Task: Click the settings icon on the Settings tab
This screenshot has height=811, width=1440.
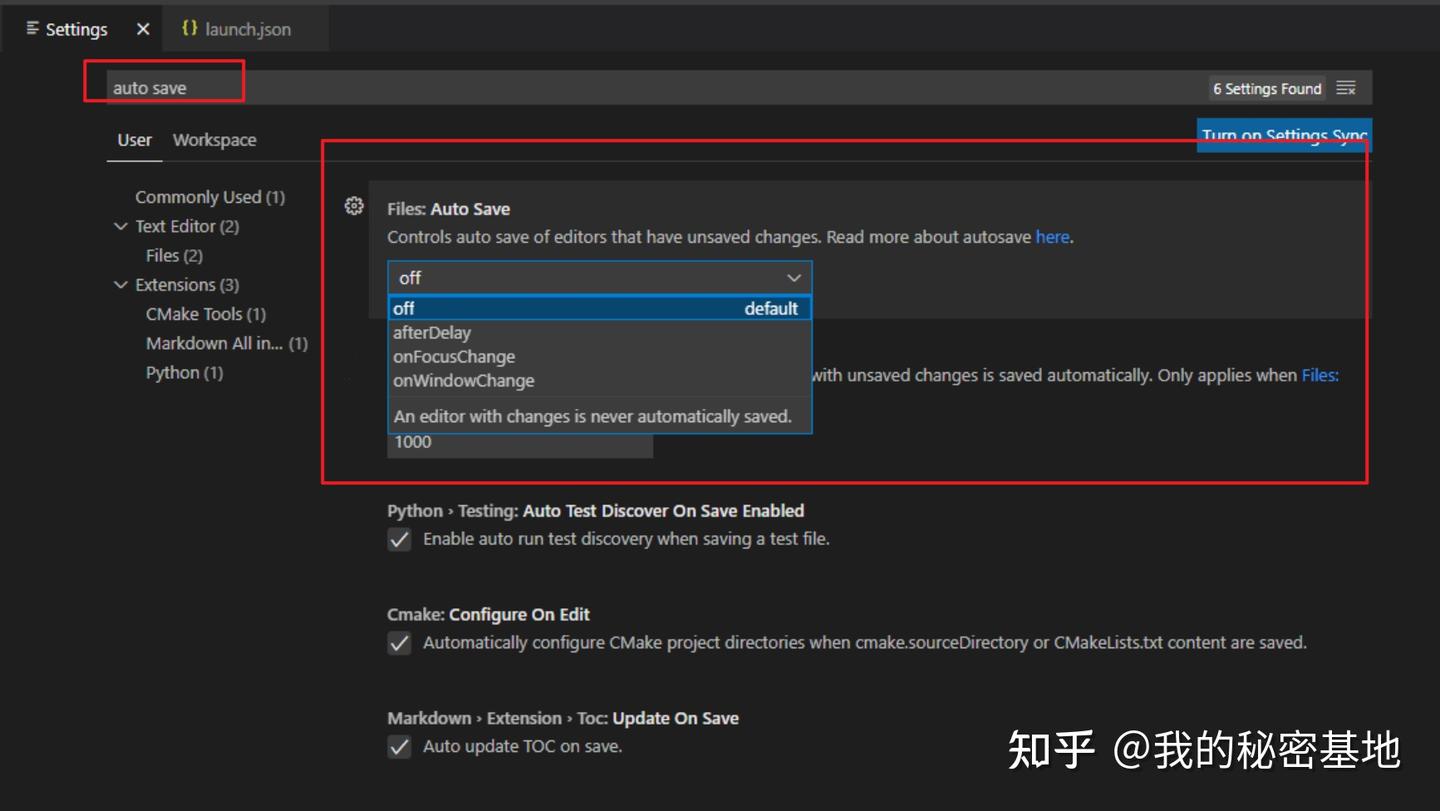Action: (x=30, y=28)
